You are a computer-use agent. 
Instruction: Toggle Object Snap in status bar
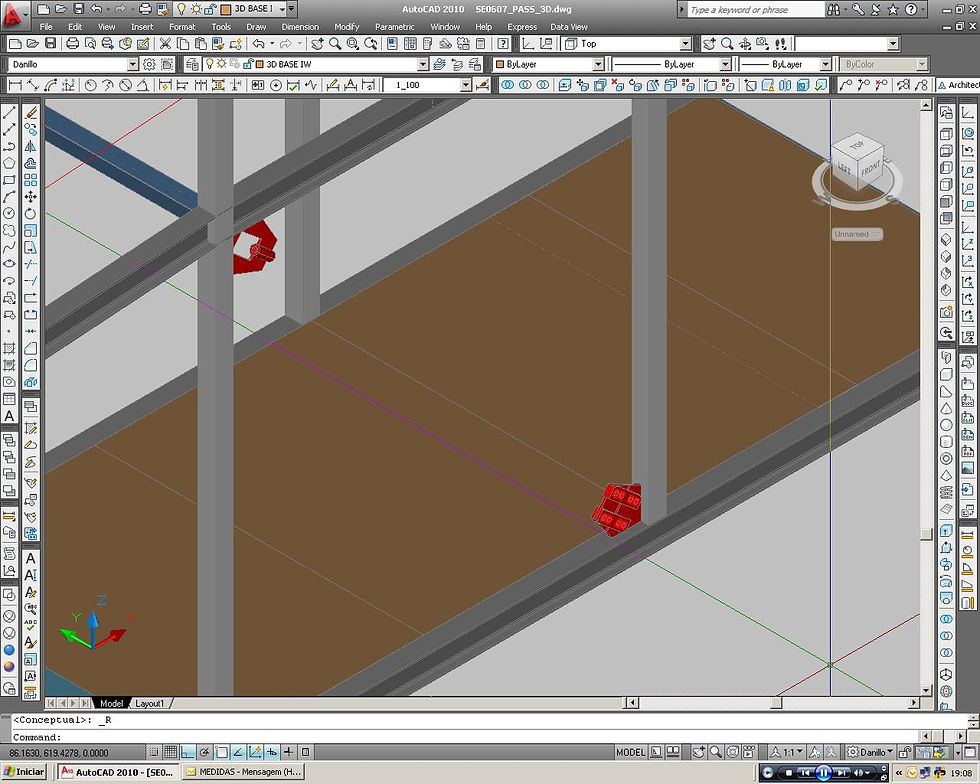(221, 752)
